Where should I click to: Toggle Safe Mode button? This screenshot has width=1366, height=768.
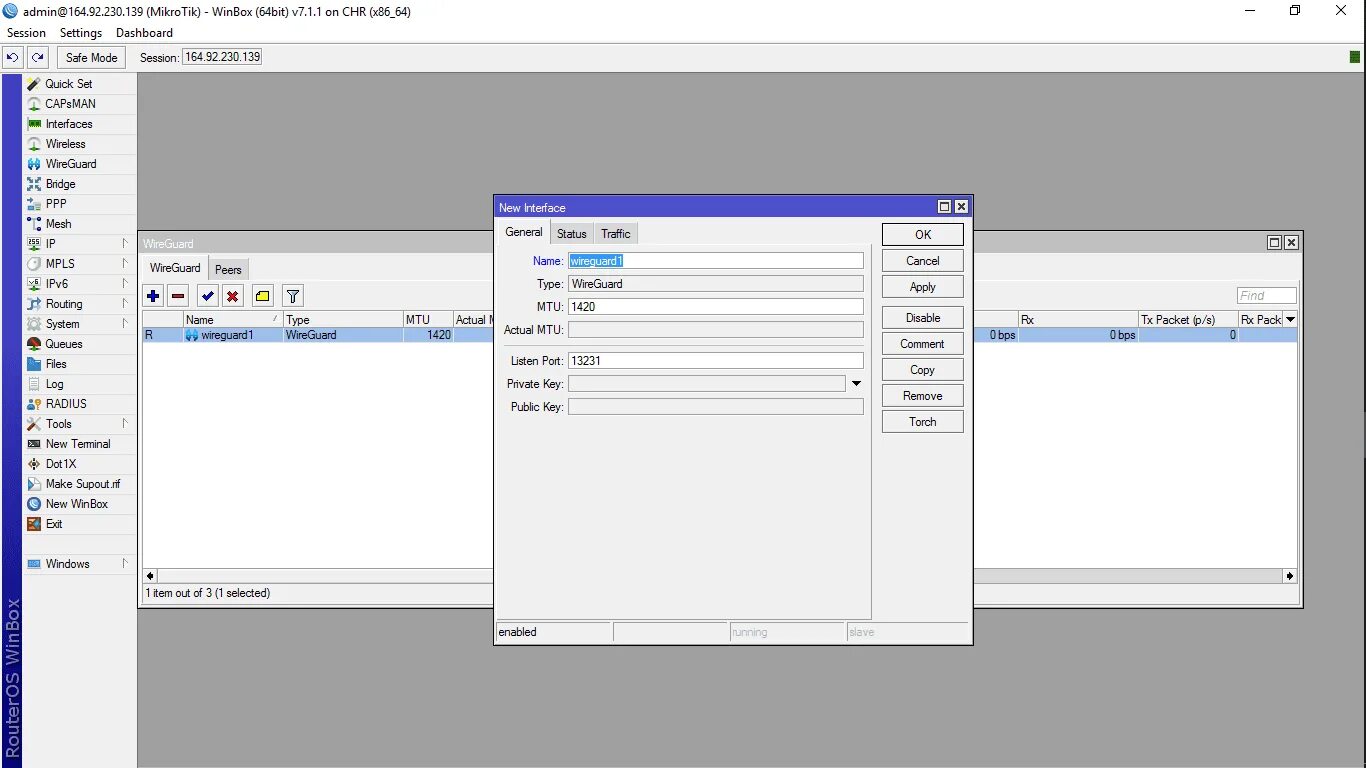pyautogui.click(x=92, y=58)
